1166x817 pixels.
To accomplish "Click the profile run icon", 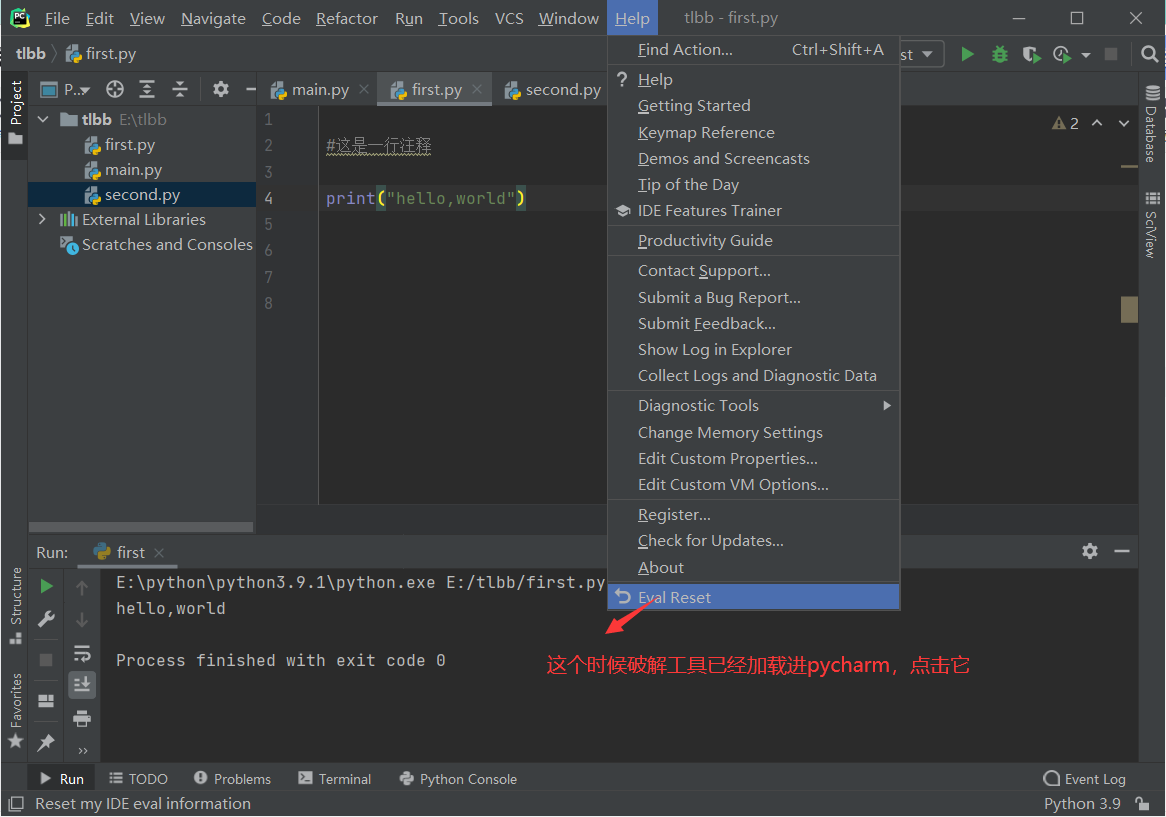I will 1062,54.
